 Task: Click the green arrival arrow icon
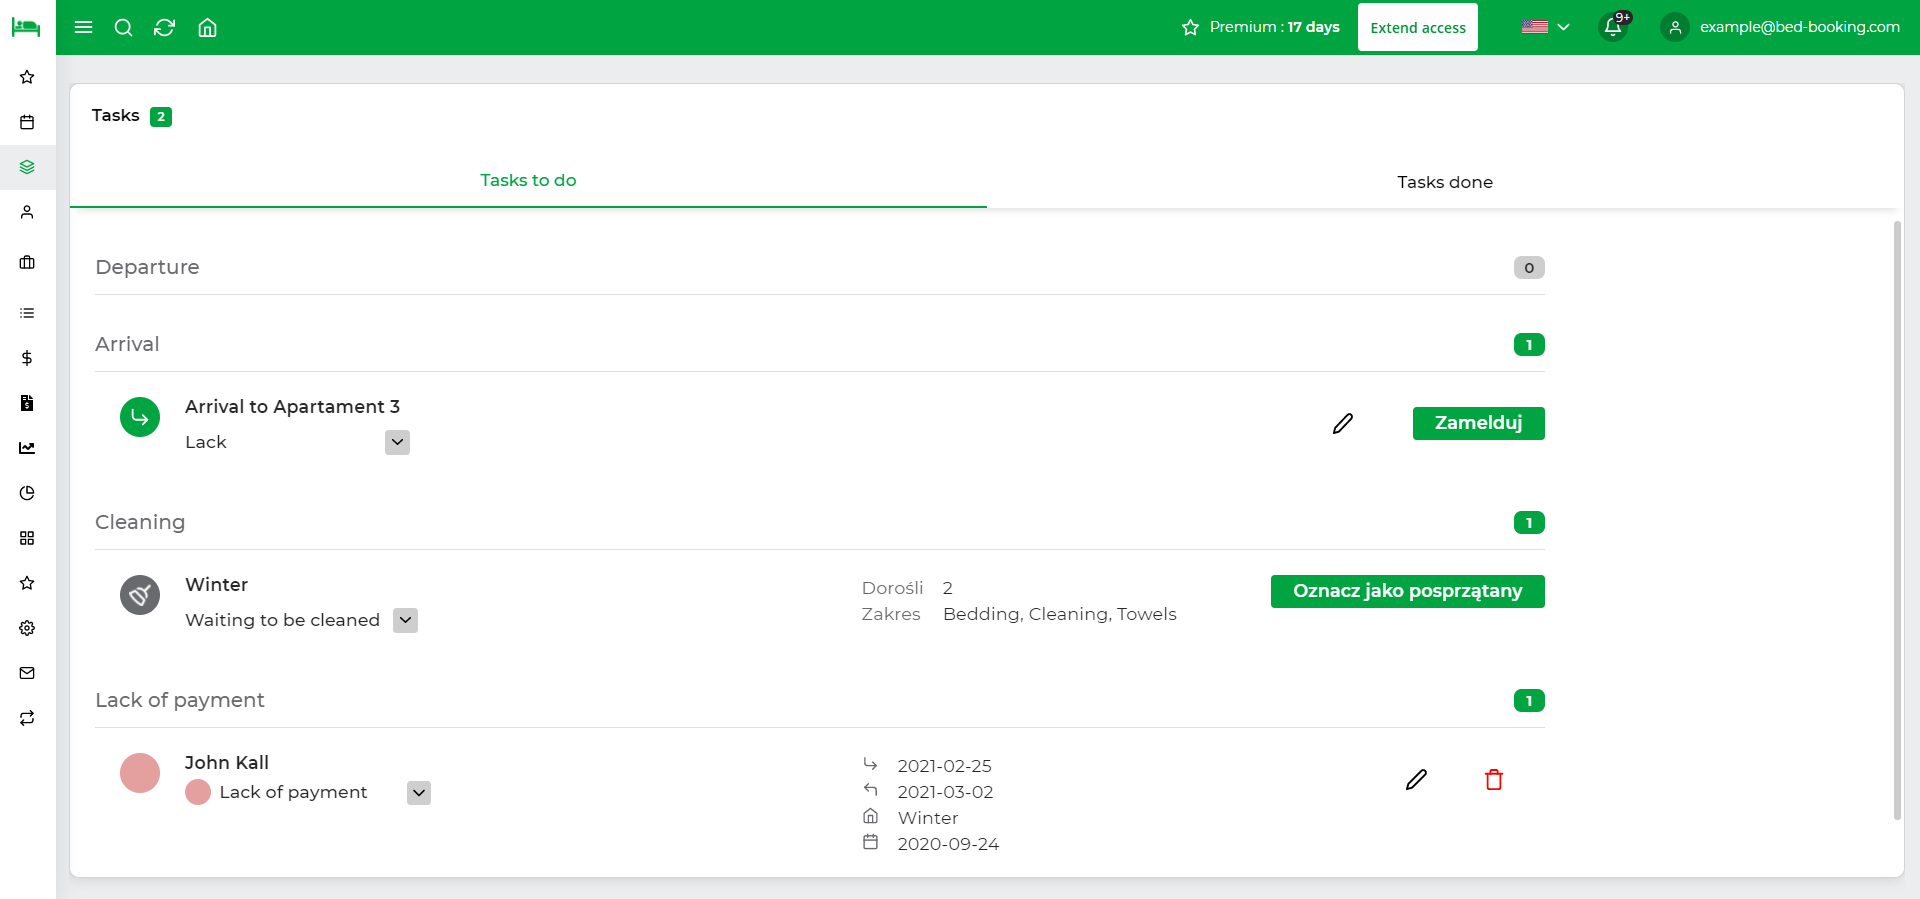[x=140, y=417]
